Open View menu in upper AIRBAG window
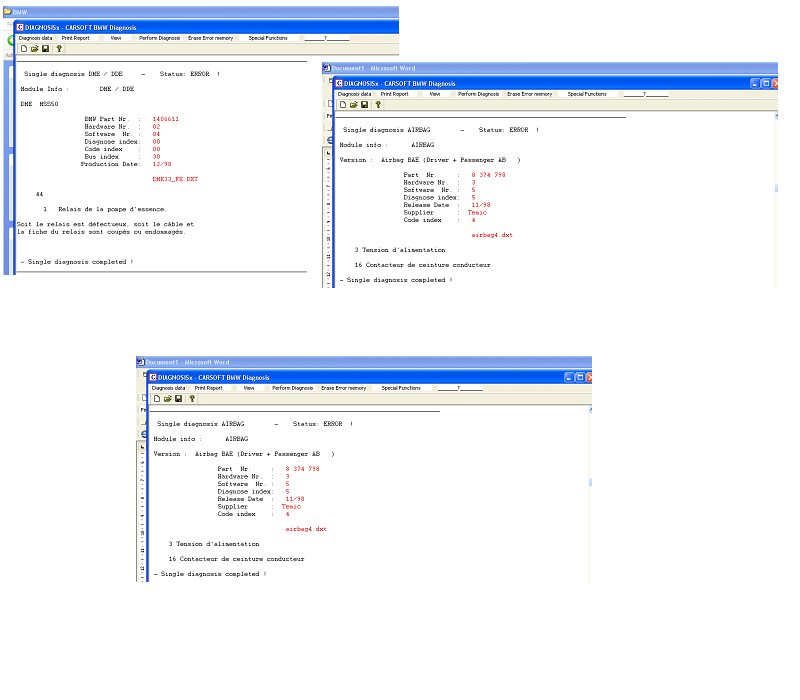The image size is (800, 700). 435,94
